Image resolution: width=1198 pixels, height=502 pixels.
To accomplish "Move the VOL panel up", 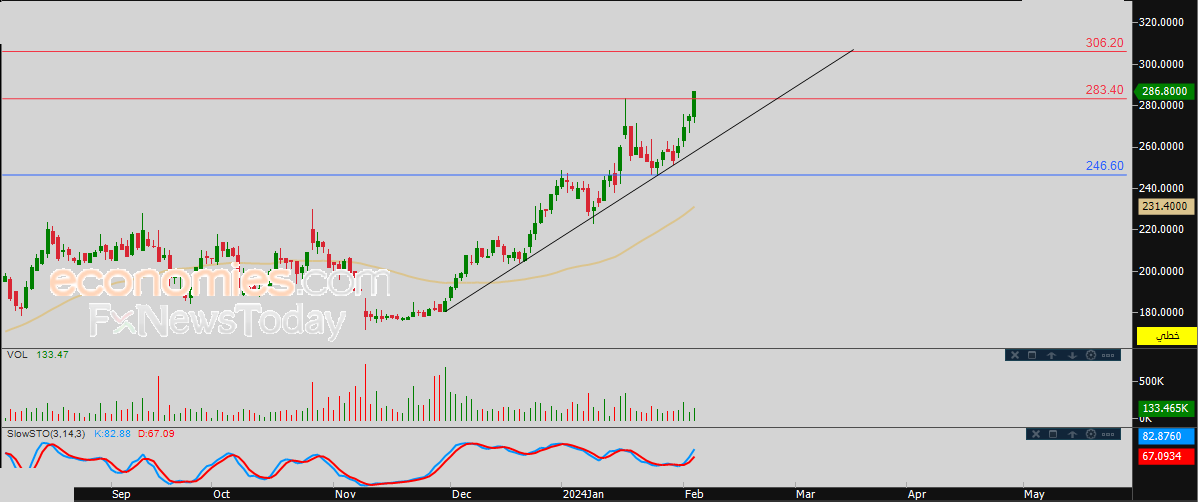I will [x=1051, y=355].
